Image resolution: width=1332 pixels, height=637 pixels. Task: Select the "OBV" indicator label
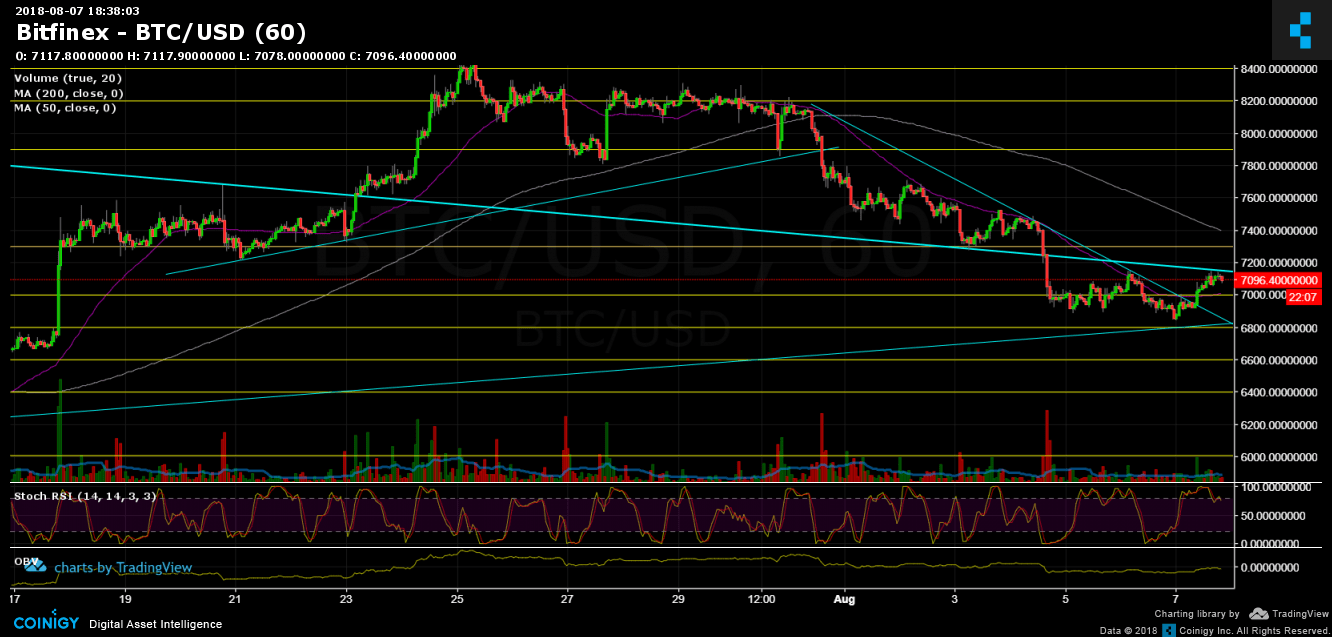(x=25, y=560)
